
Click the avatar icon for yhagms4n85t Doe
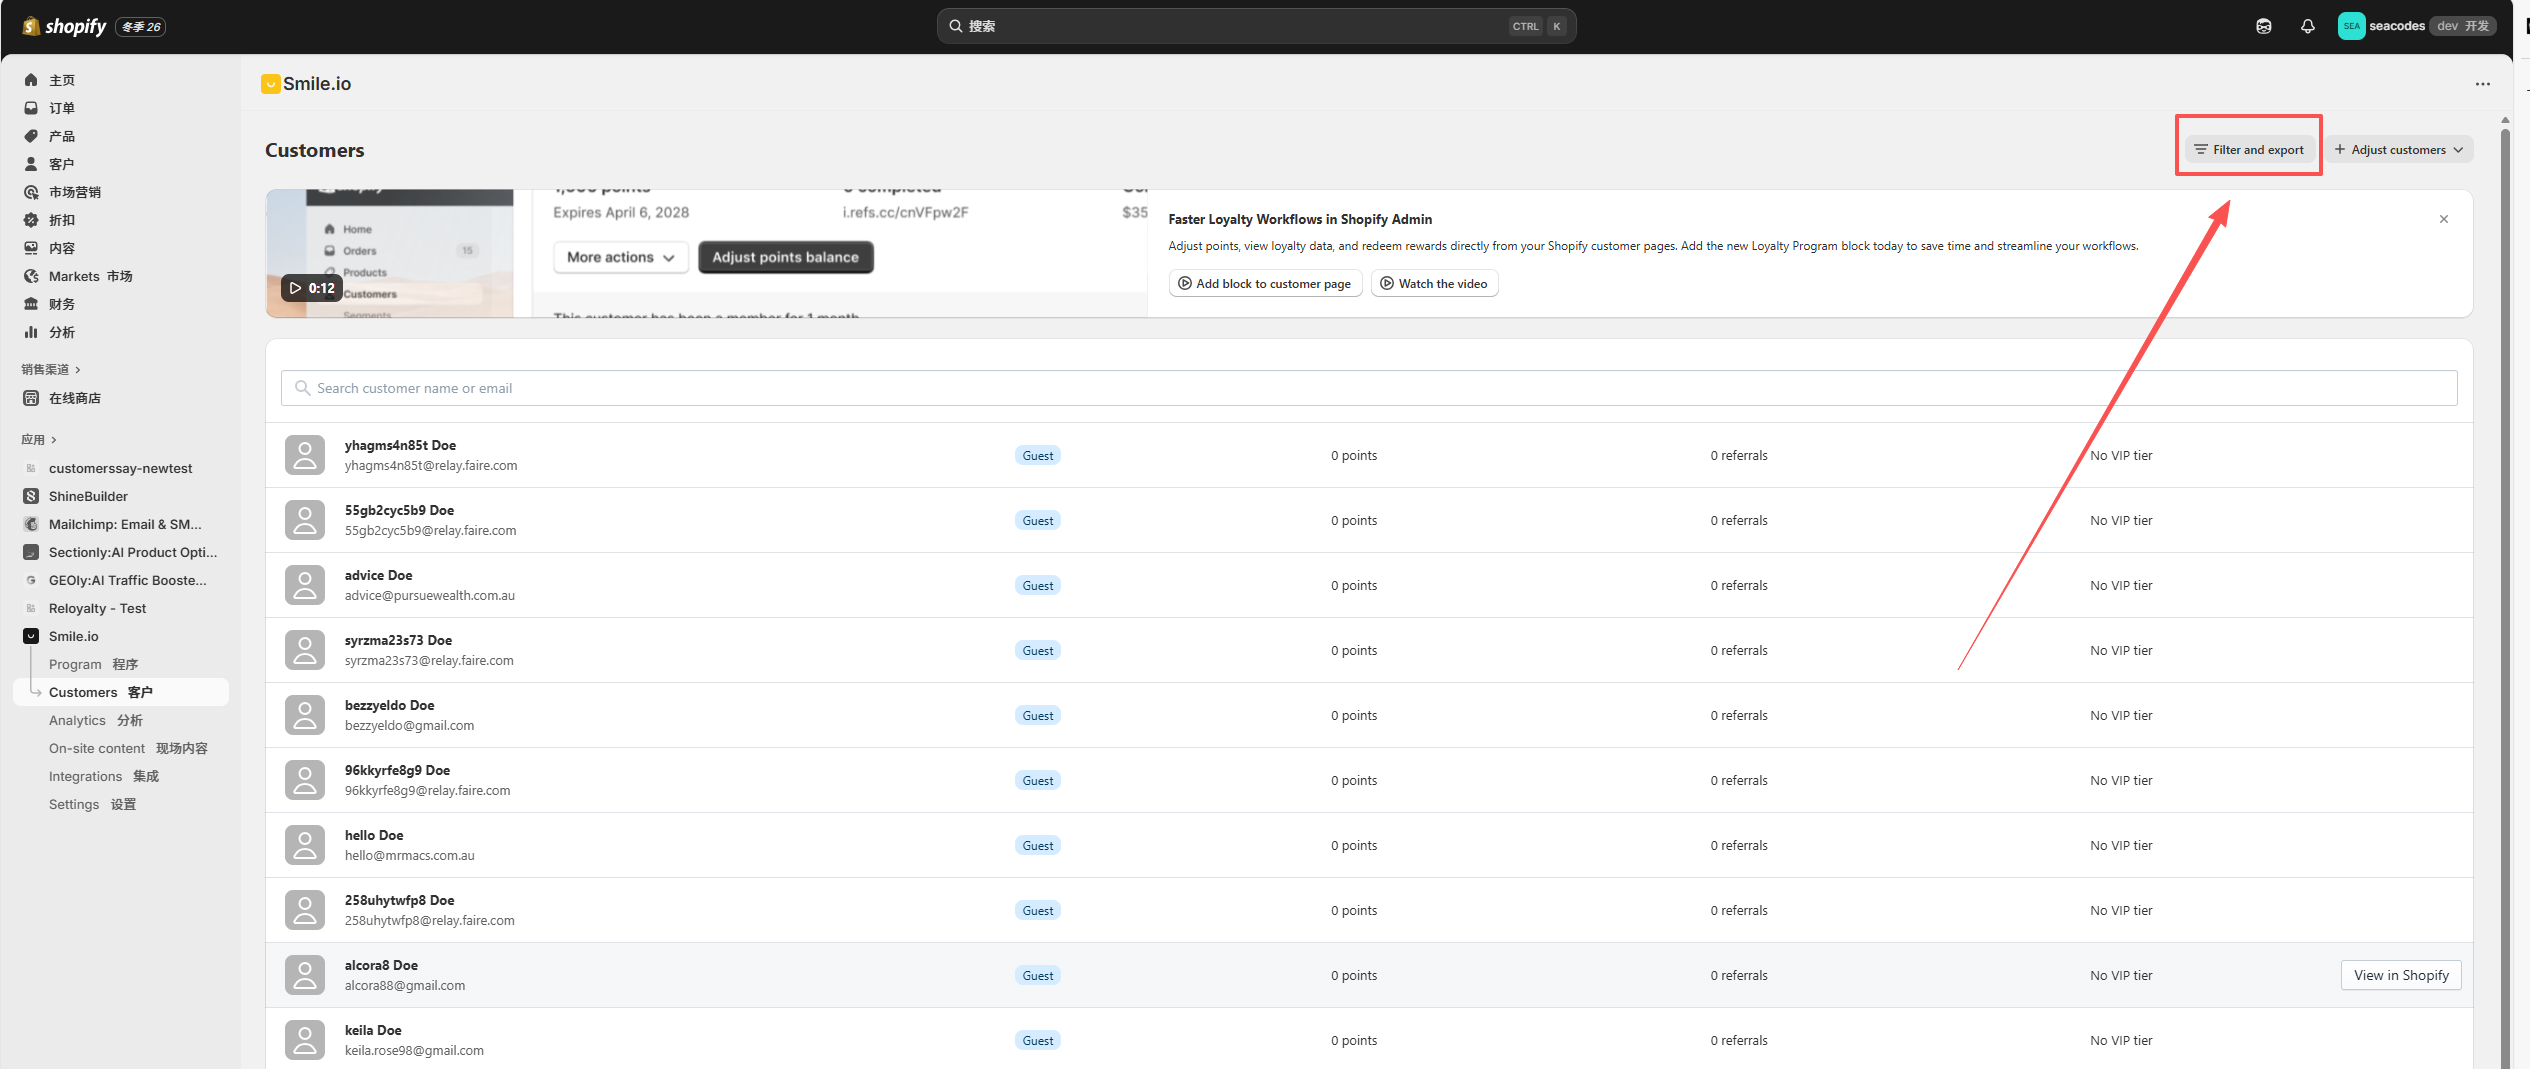tap(305, 455)
